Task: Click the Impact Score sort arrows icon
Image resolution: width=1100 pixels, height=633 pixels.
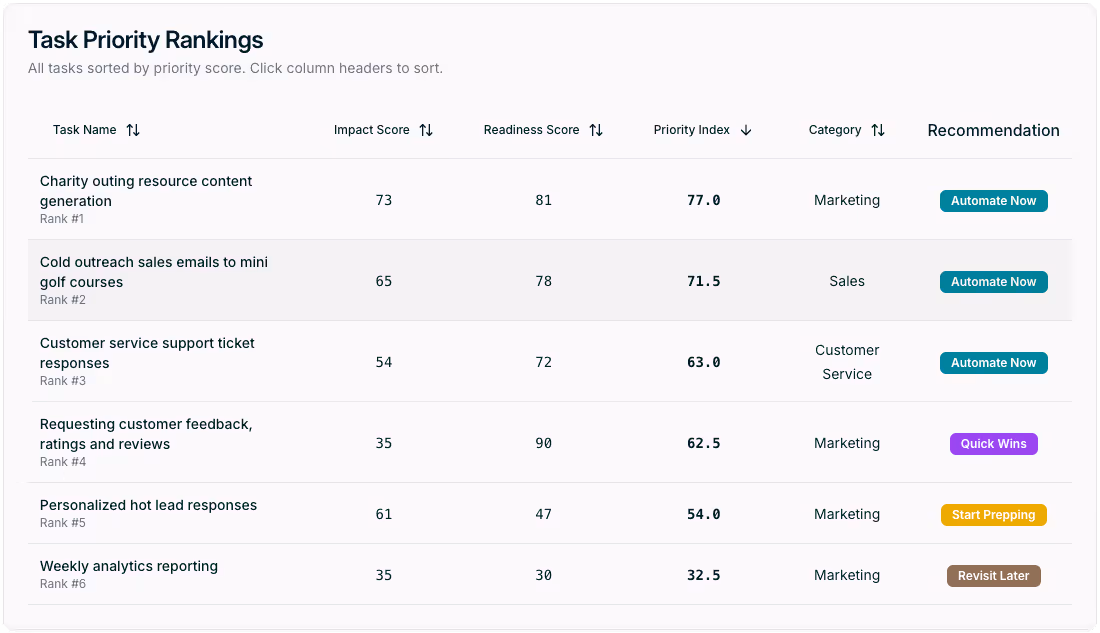Action: click(x=426, y=130)
